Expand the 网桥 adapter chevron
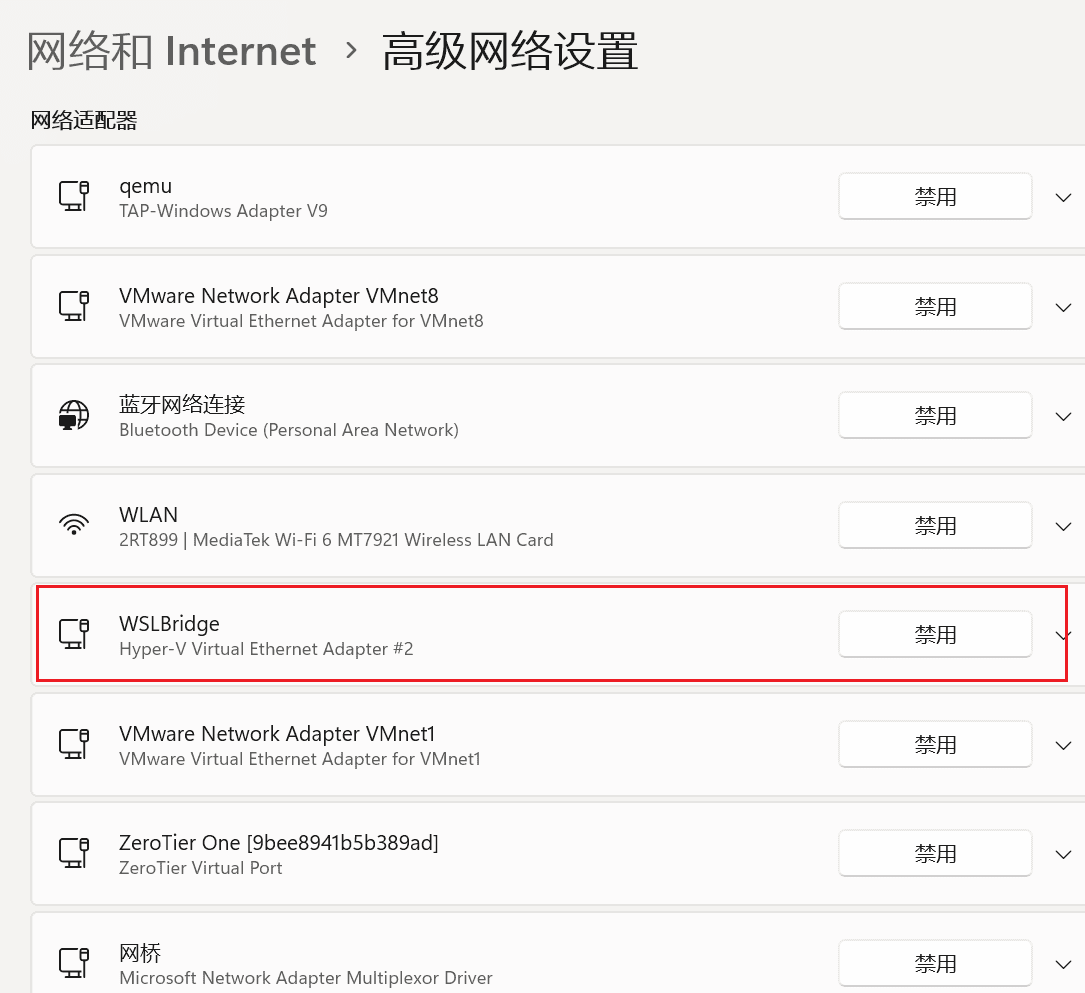Screen dimensions: 1085x993 click(x=1063, y=964)
